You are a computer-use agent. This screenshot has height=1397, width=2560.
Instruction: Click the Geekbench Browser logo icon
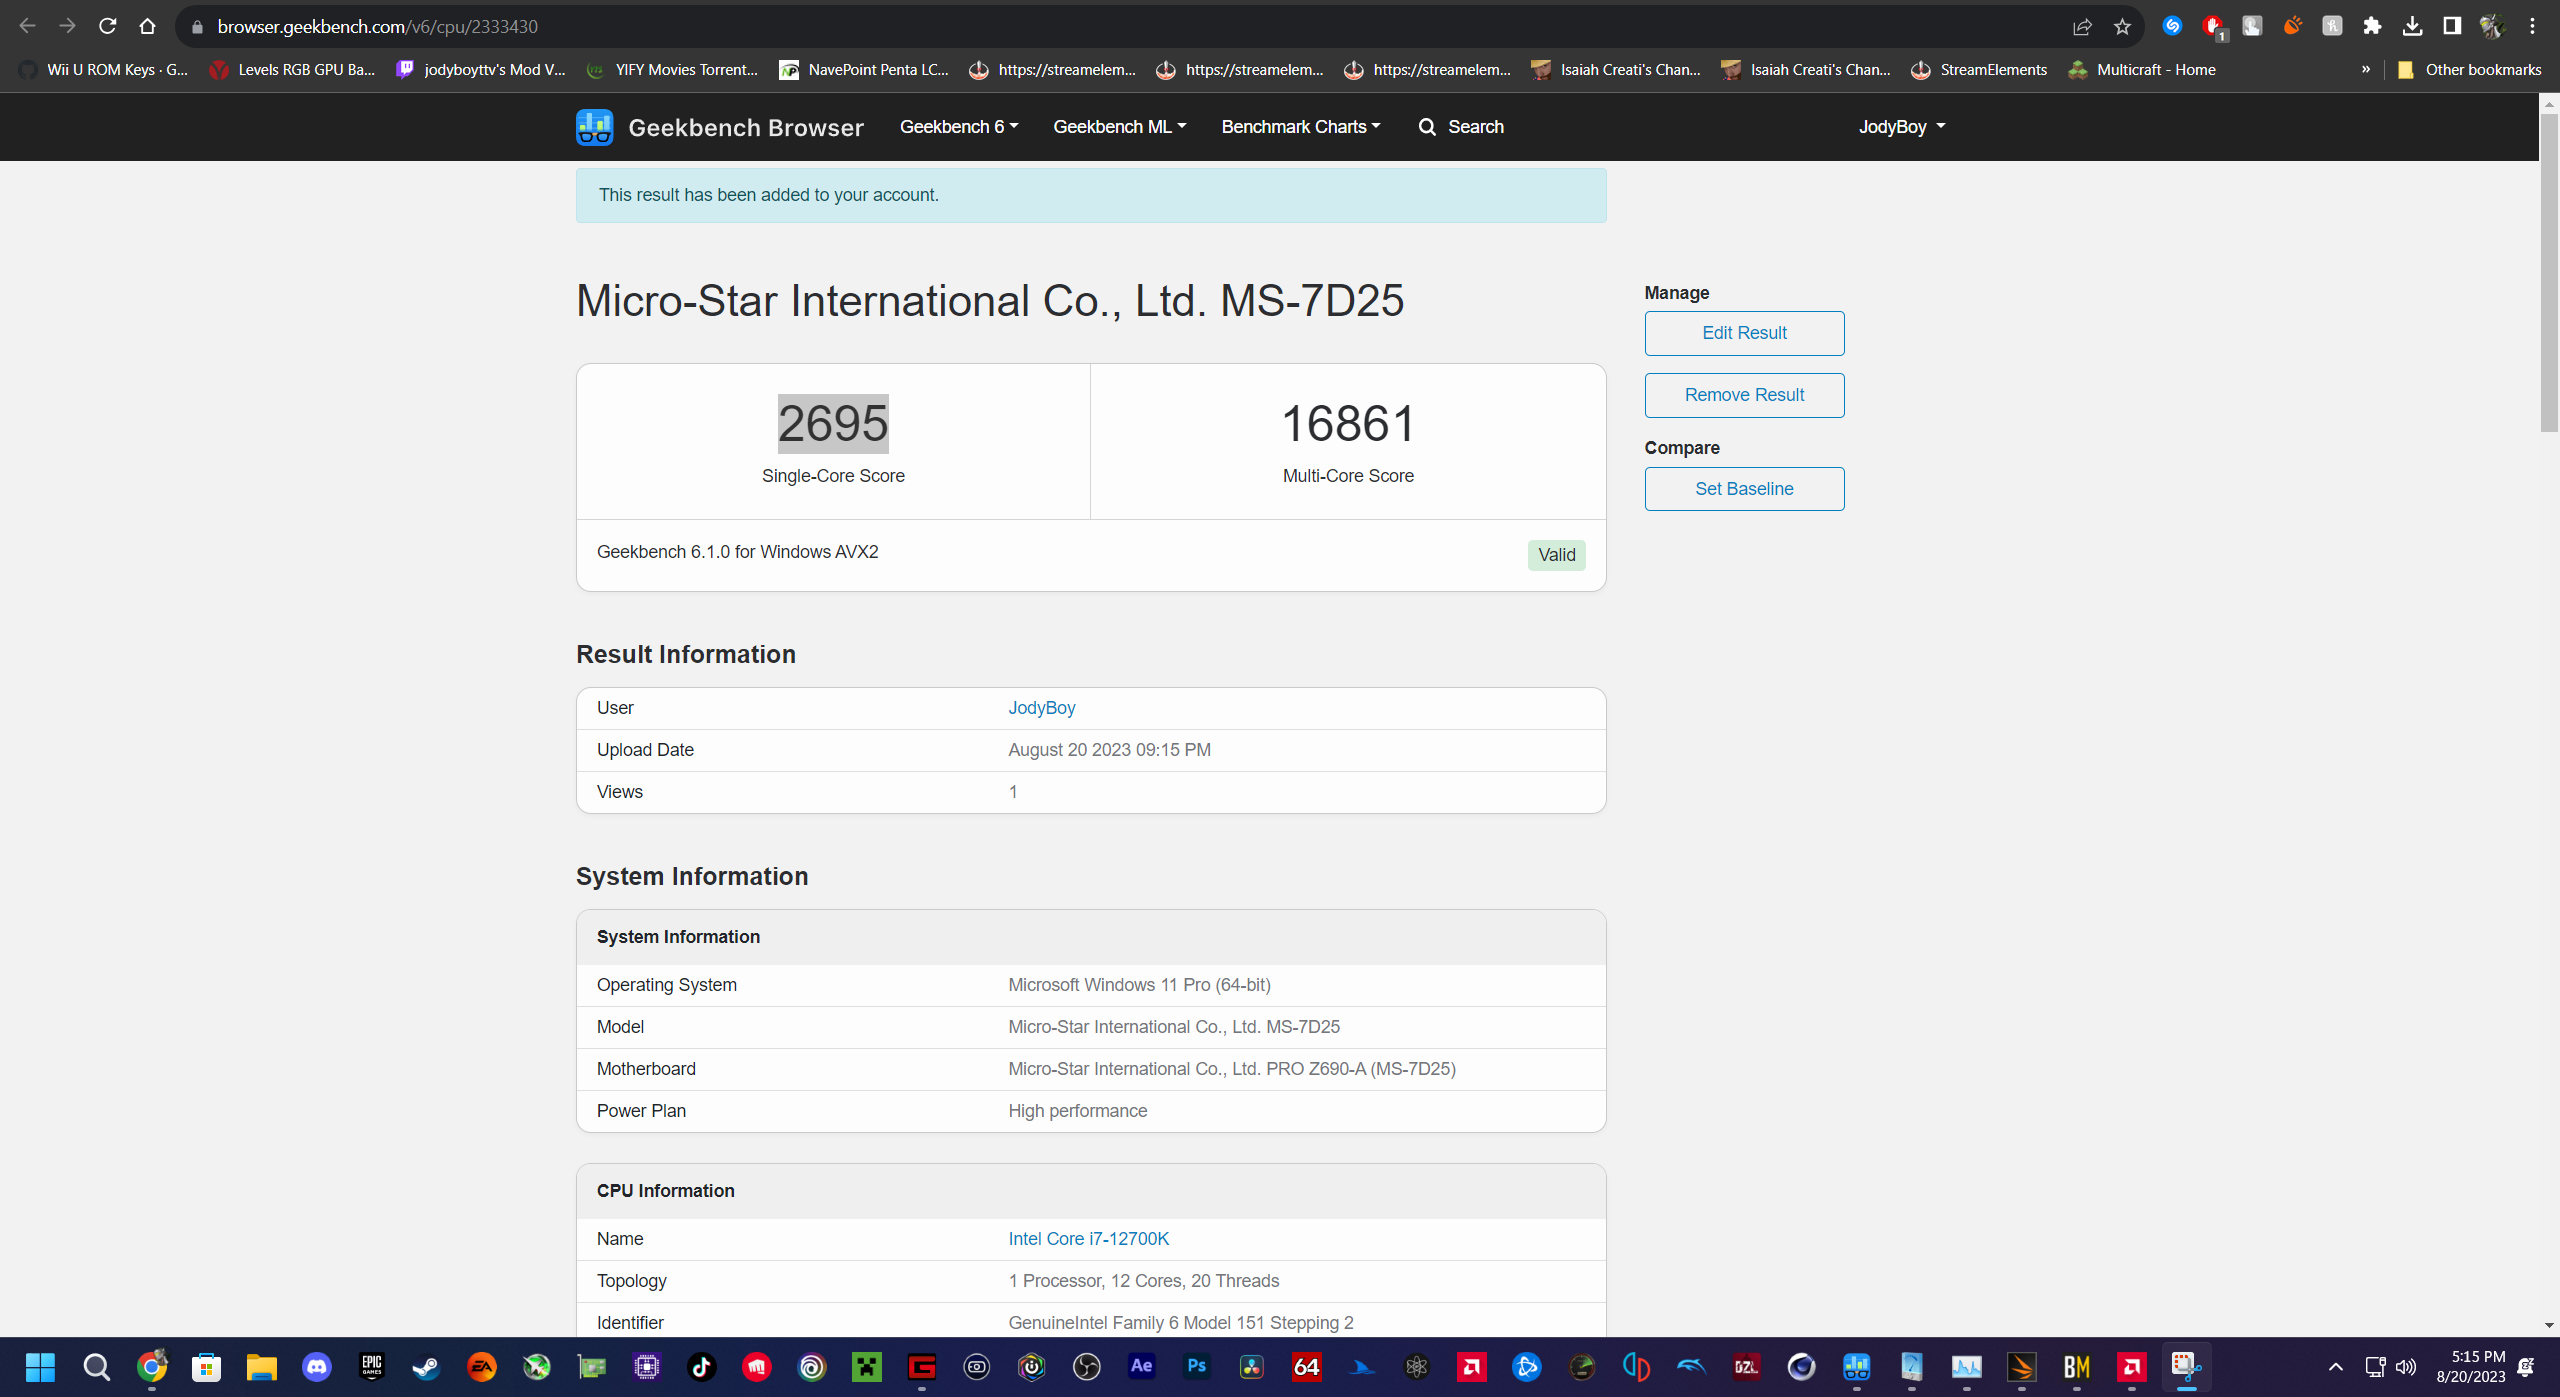click(x=594, y=127)
